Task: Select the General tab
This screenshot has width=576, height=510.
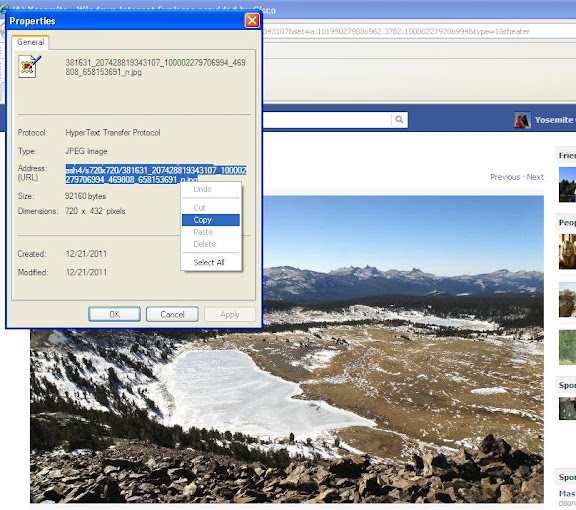Action: click(x=30, y=42)
